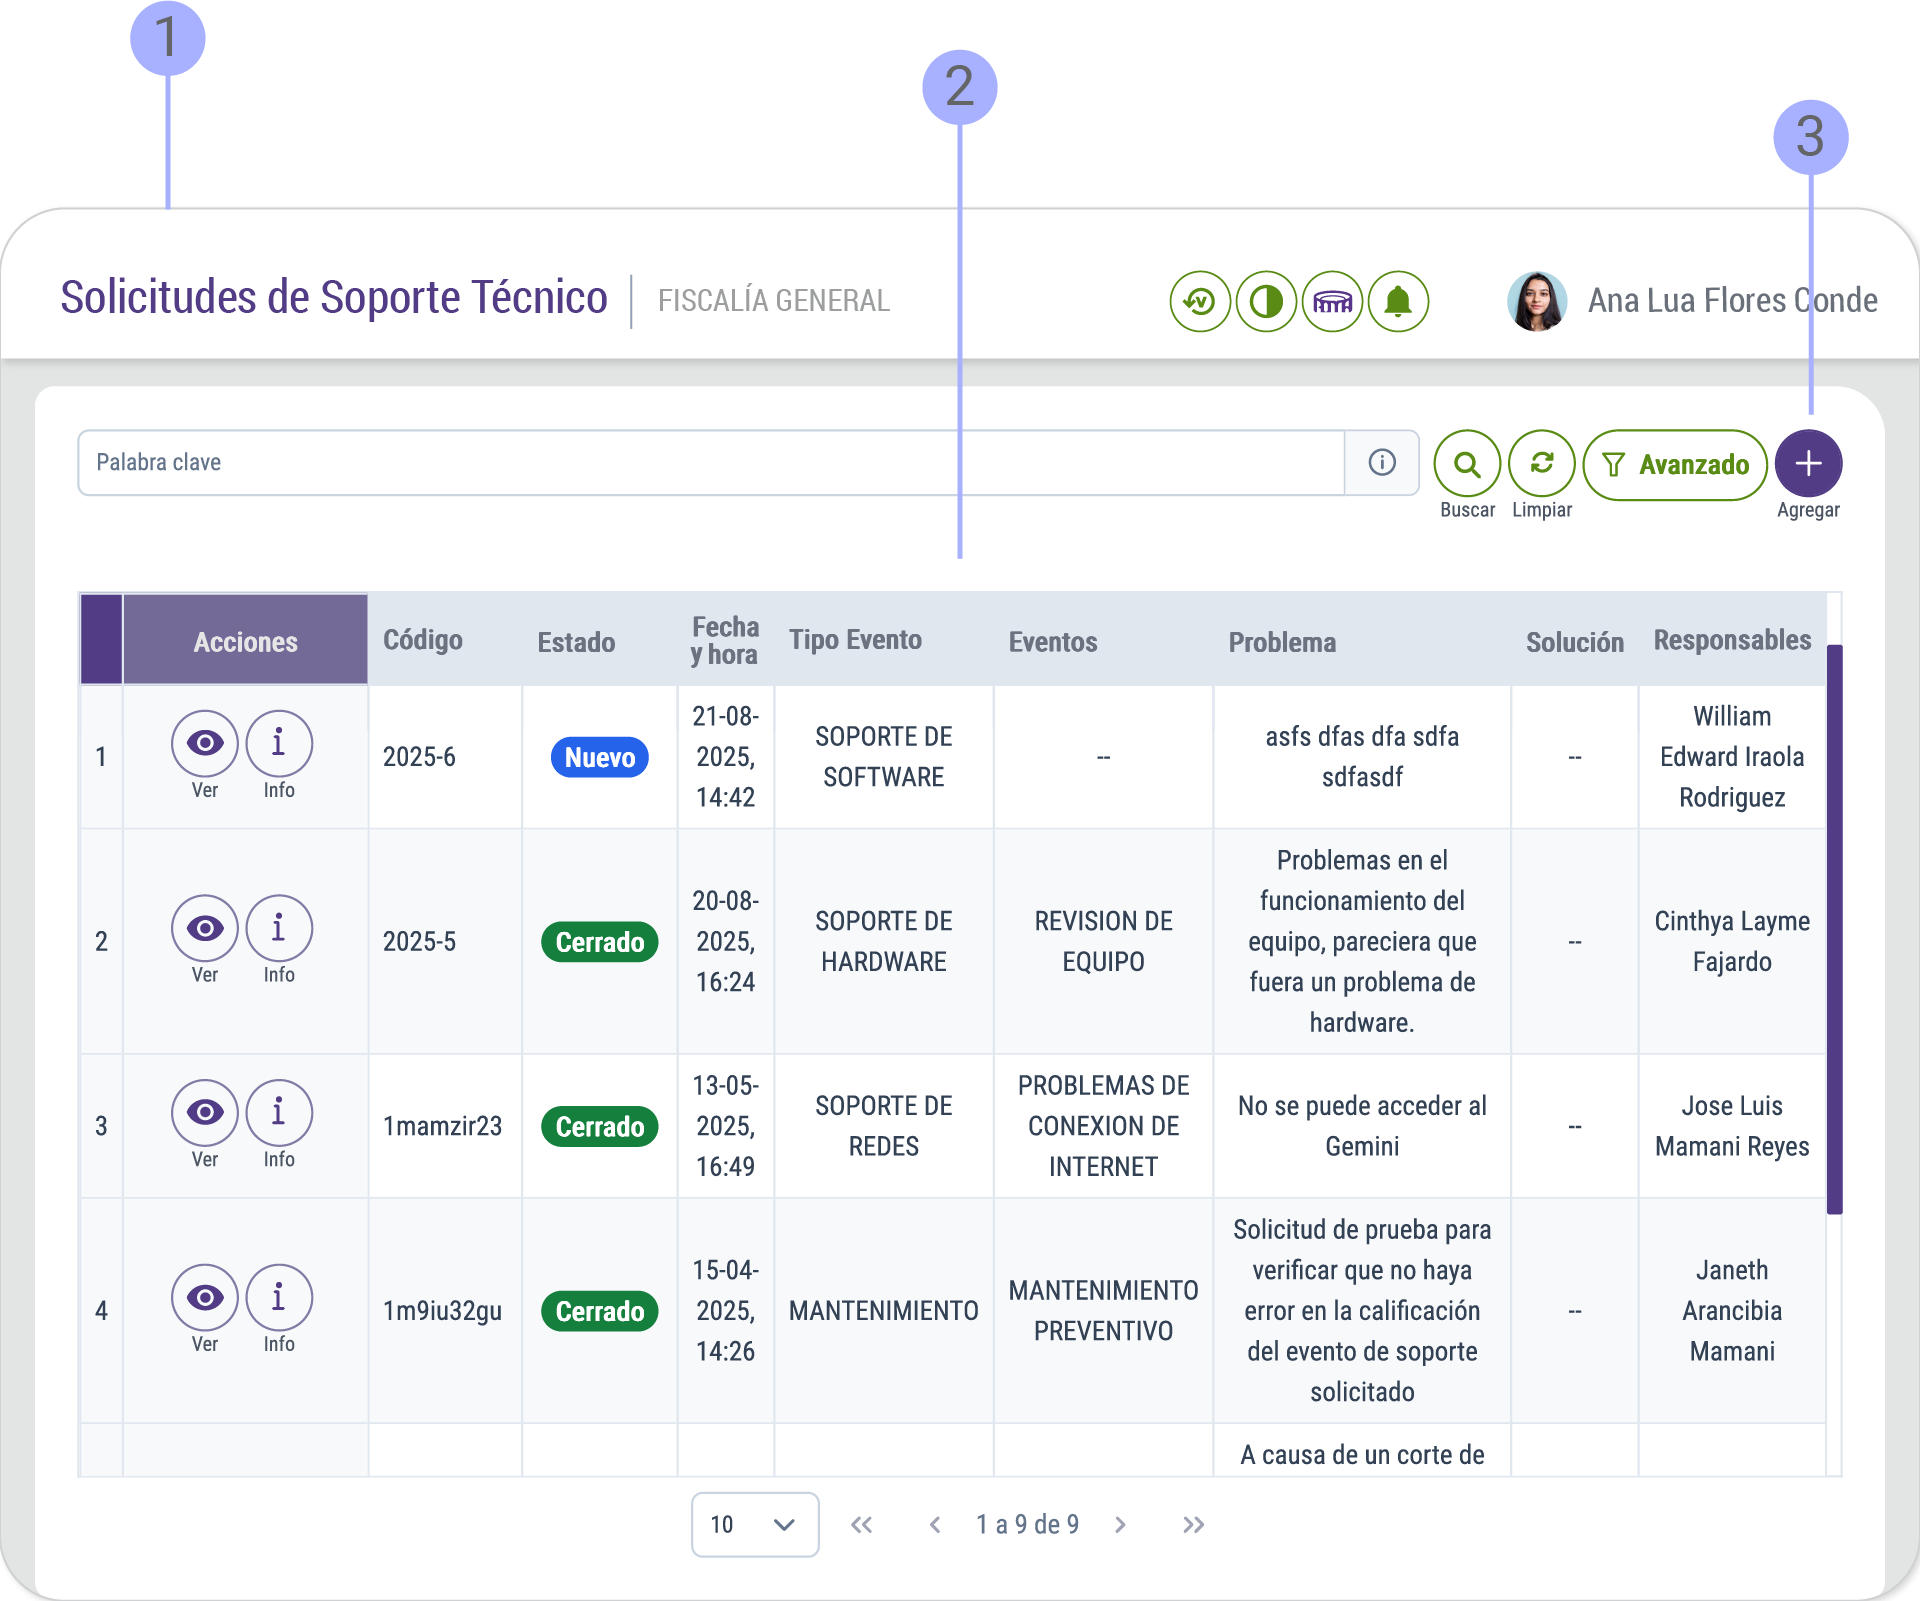The width and height of the screenshot is (1920, 1601).
Task: Jump to last page double chevron
Action: 1193,1524
